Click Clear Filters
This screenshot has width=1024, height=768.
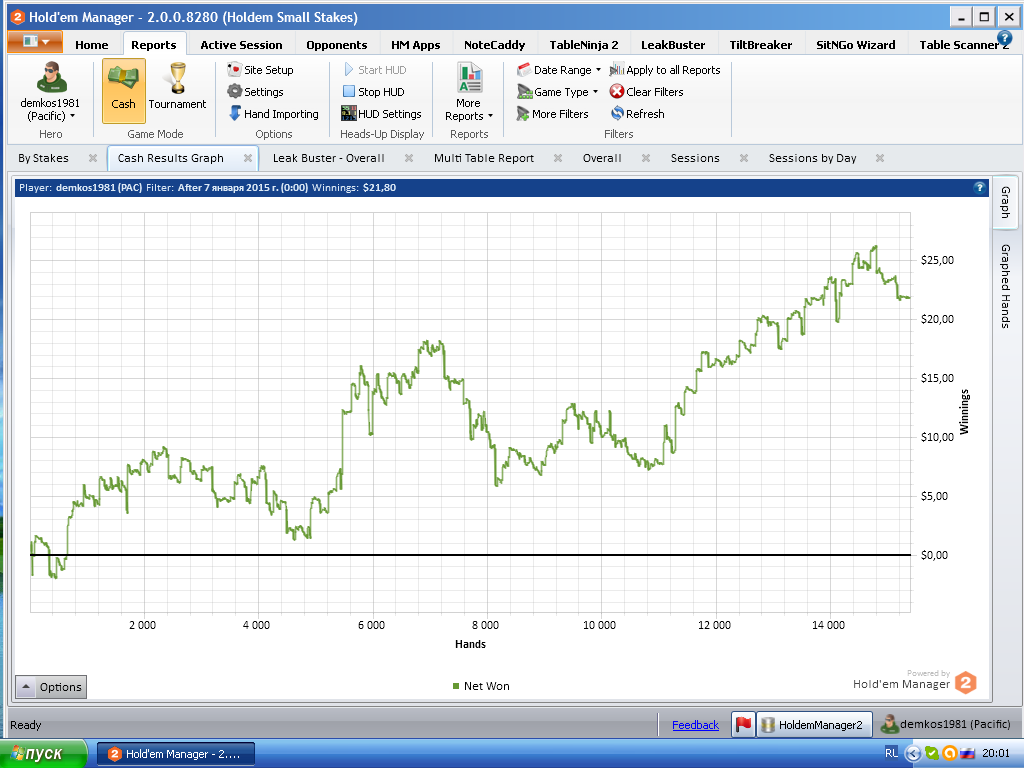point(647,92)
